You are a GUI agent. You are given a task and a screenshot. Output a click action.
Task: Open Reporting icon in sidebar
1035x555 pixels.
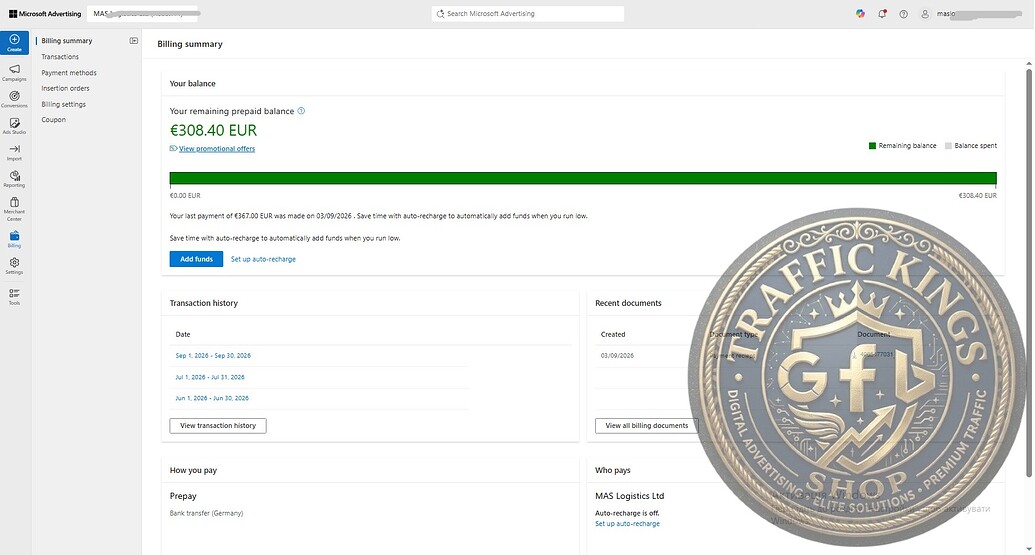[14, 176]
